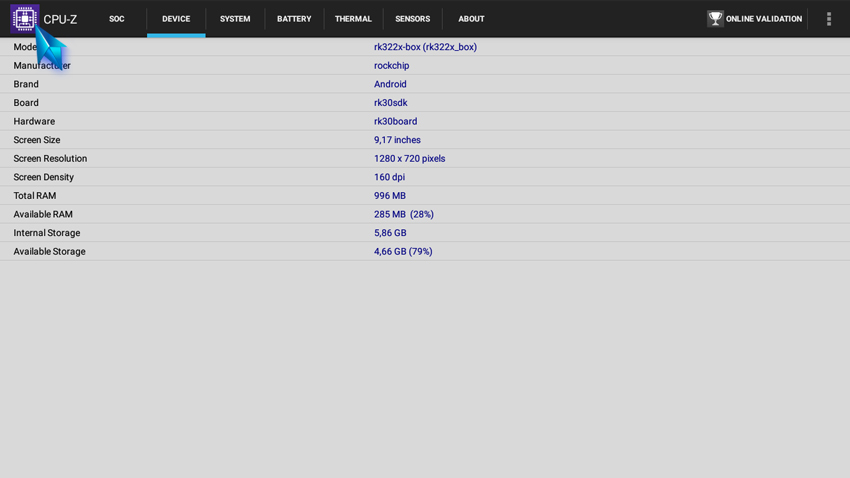
Task: Show the THERMAL tab
Action: [x=353, y=19]
